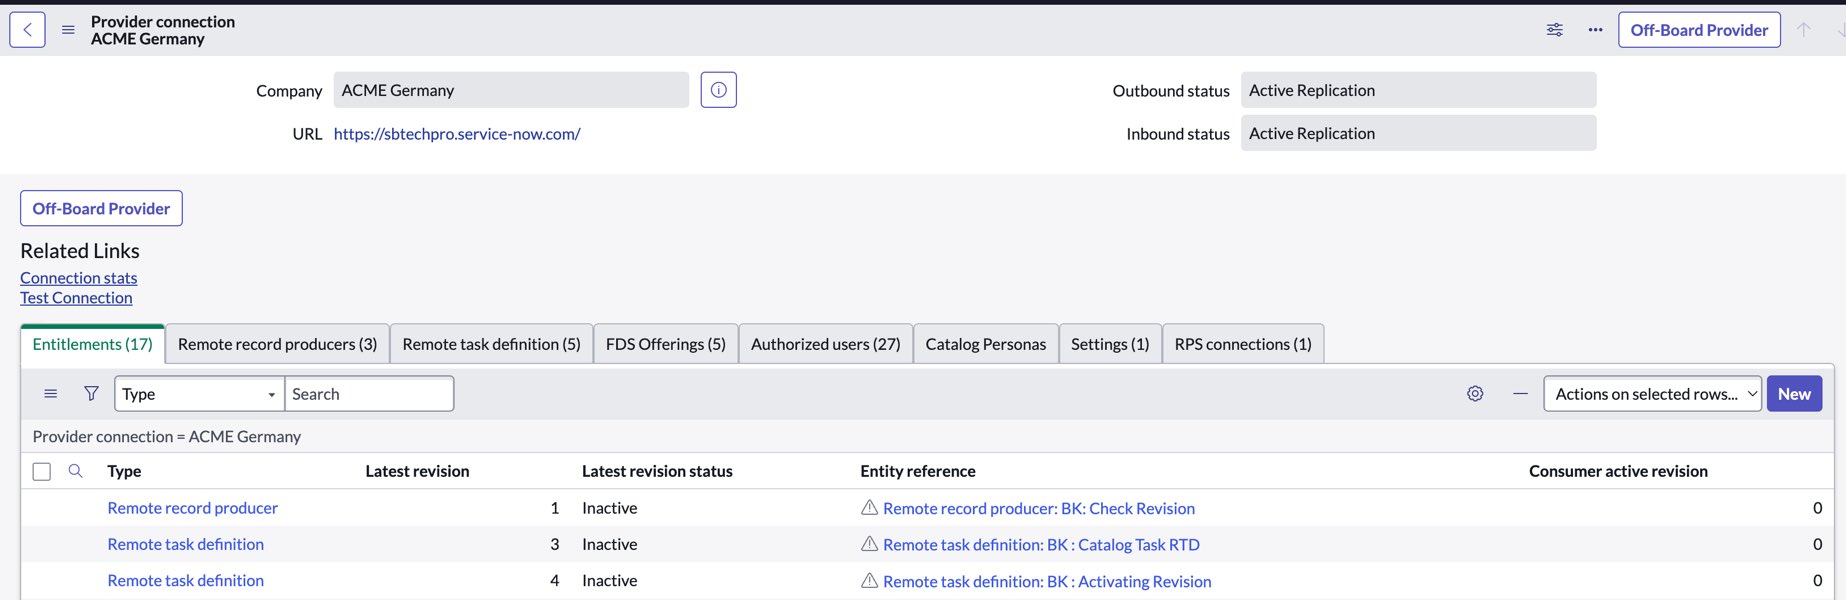The width and height of the screenshot is (1846, 600).
Task: Switch to the RPS connections (1) tab
Action: tap(1243, 344)
